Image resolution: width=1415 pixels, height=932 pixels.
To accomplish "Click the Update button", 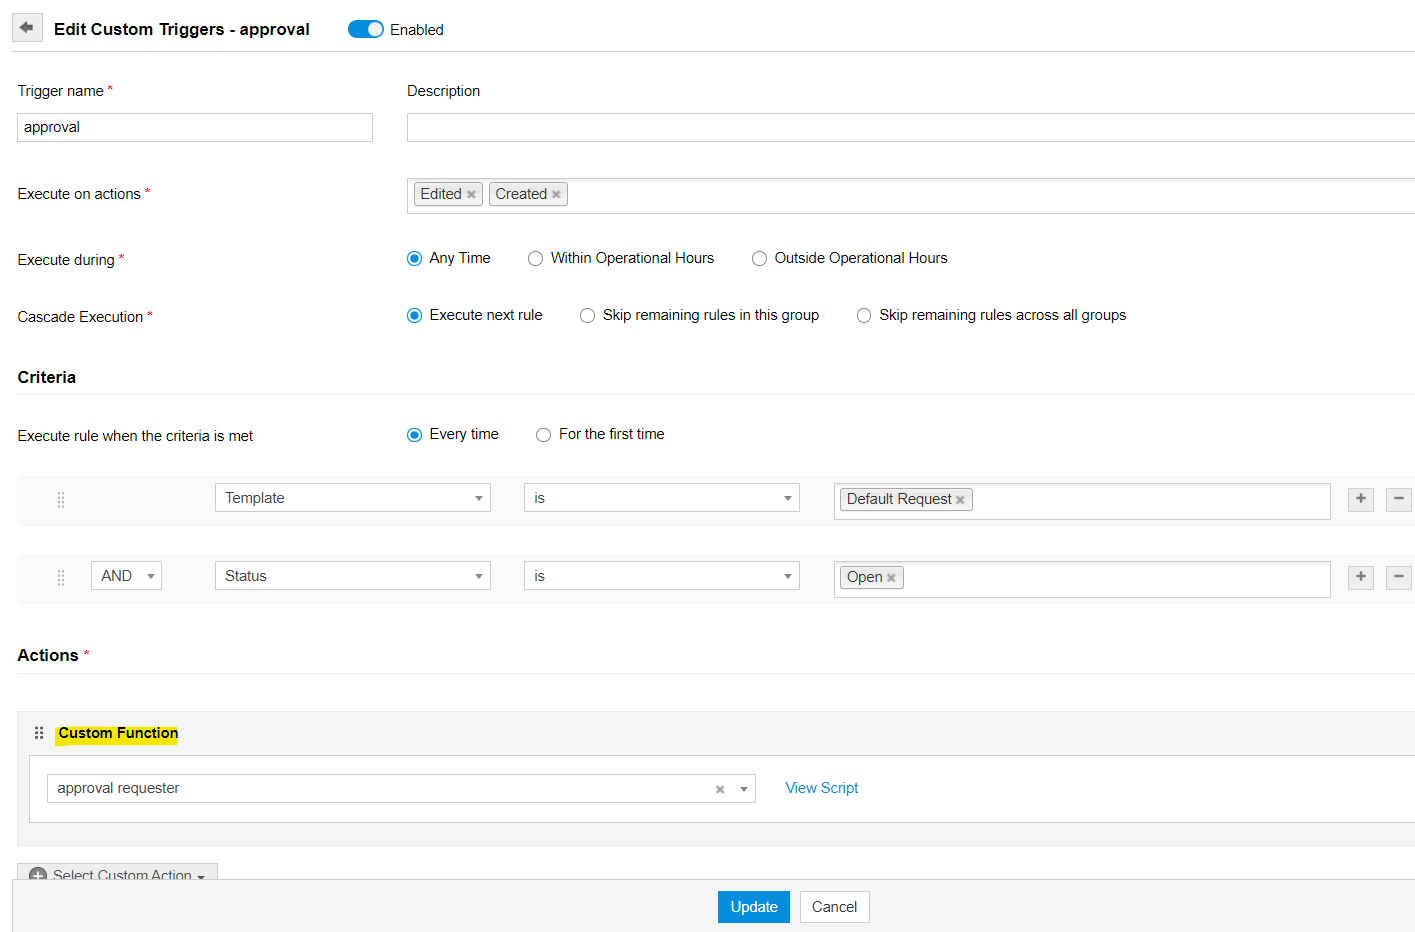I will (753, 907).
